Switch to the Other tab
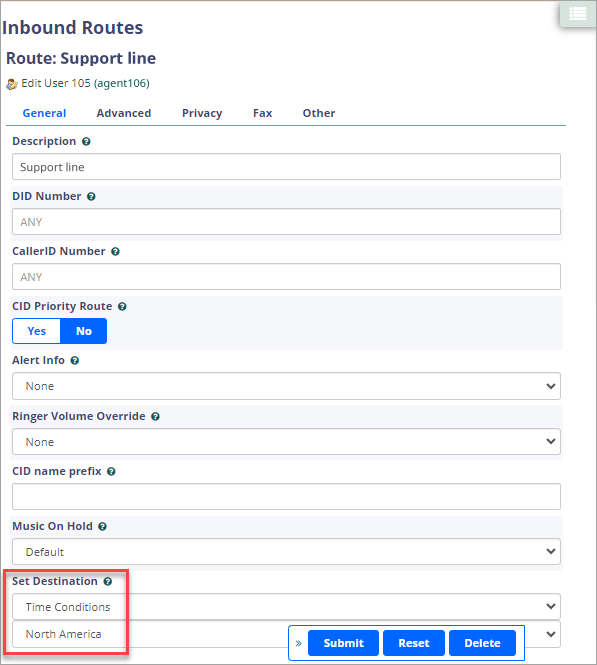The height and width of the screenshot is (665, 597). coord(319,113)
